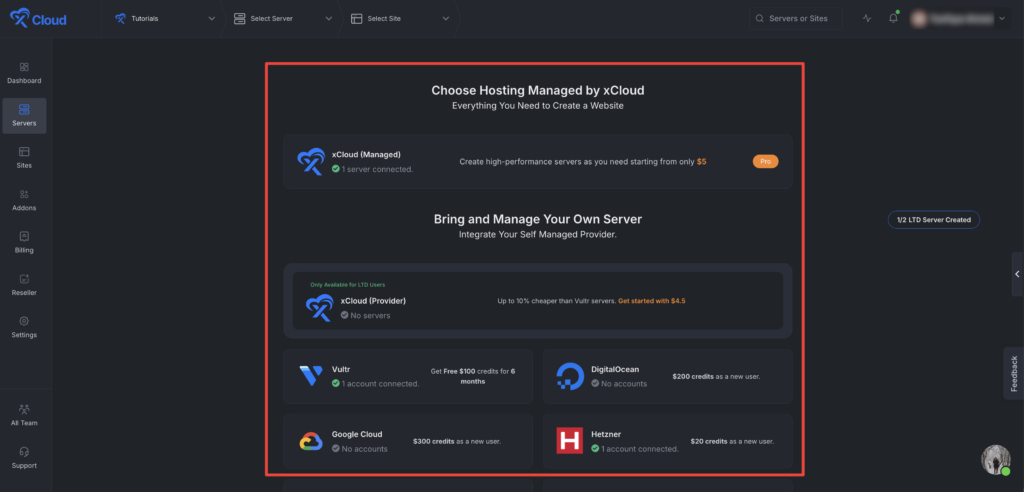Open the Feedback side tab
This screenshot has width=1024, height=492.
[x=1014, y=373]
